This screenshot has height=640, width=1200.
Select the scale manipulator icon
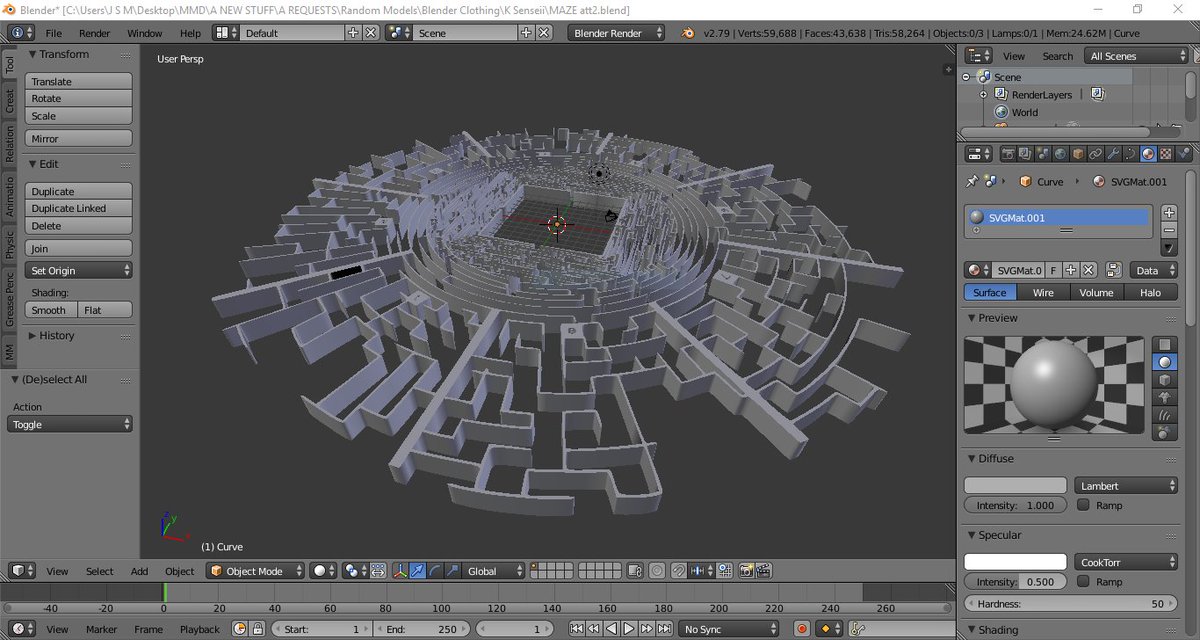(451, 571)
